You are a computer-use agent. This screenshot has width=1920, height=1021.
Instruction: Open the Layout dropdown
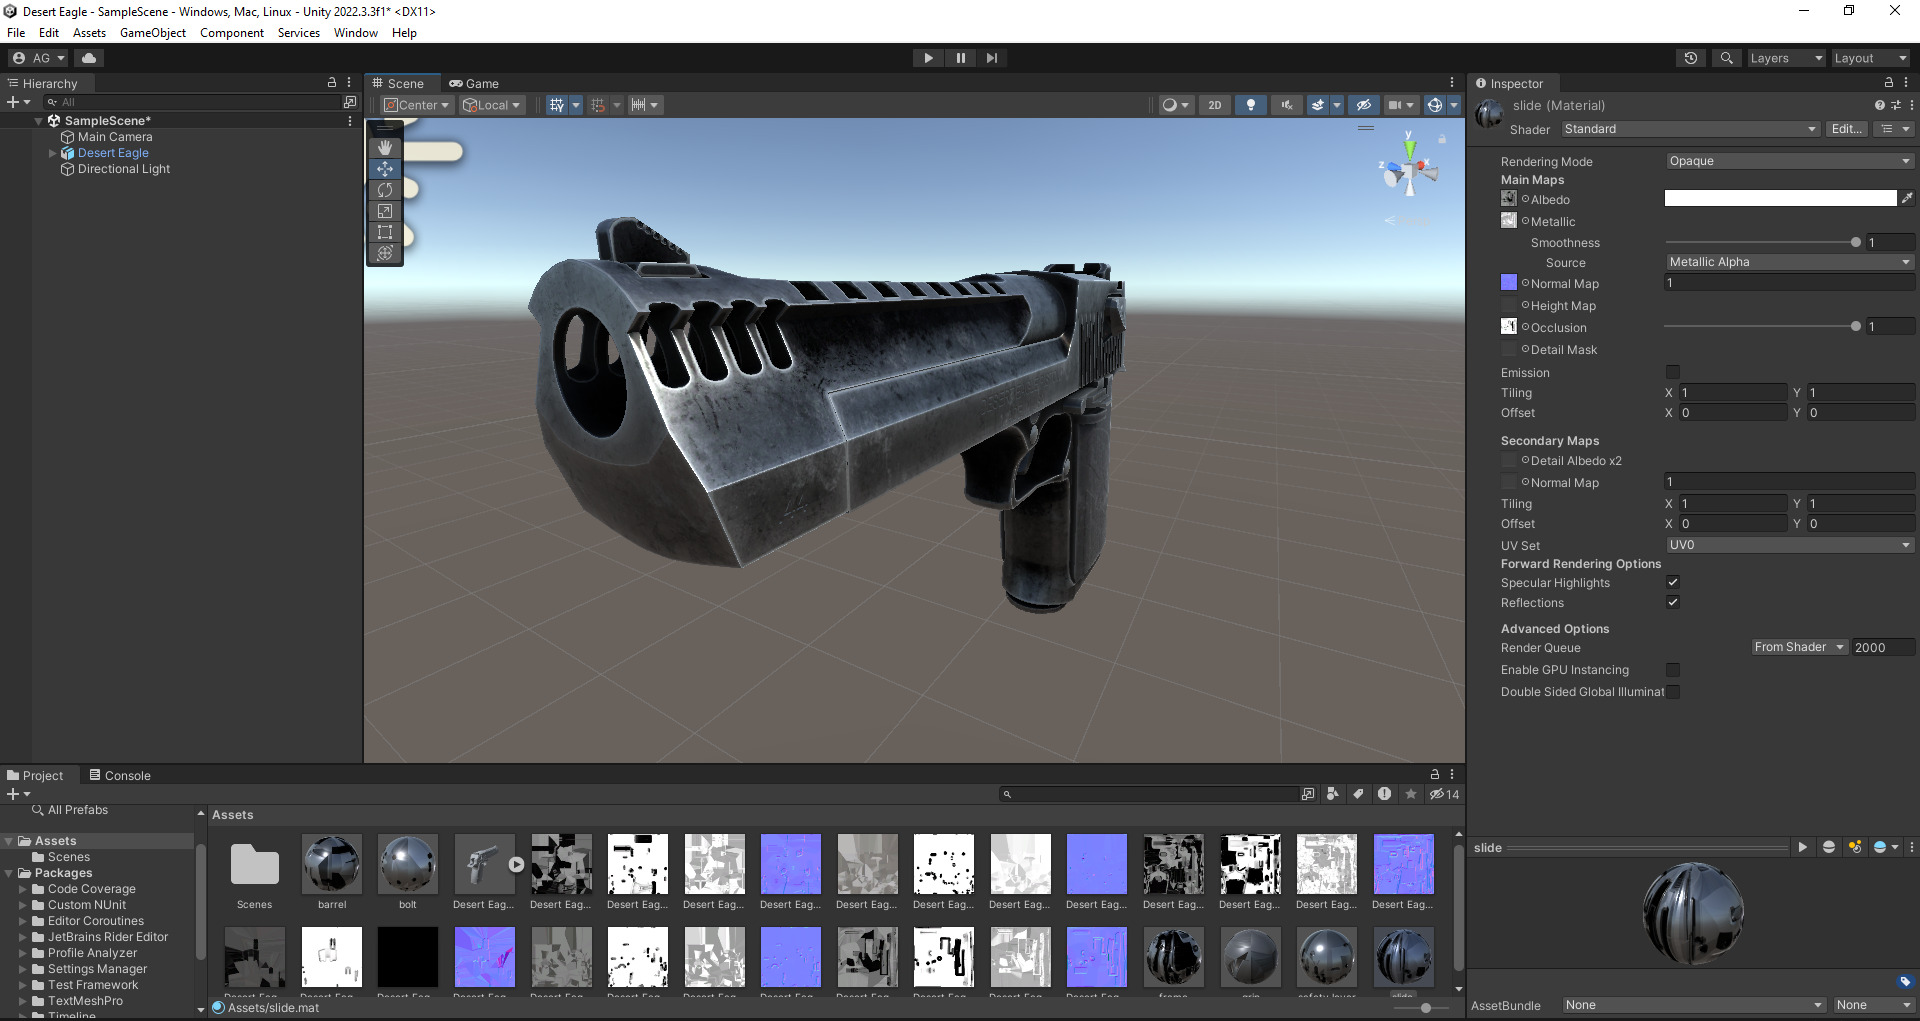1870,58
